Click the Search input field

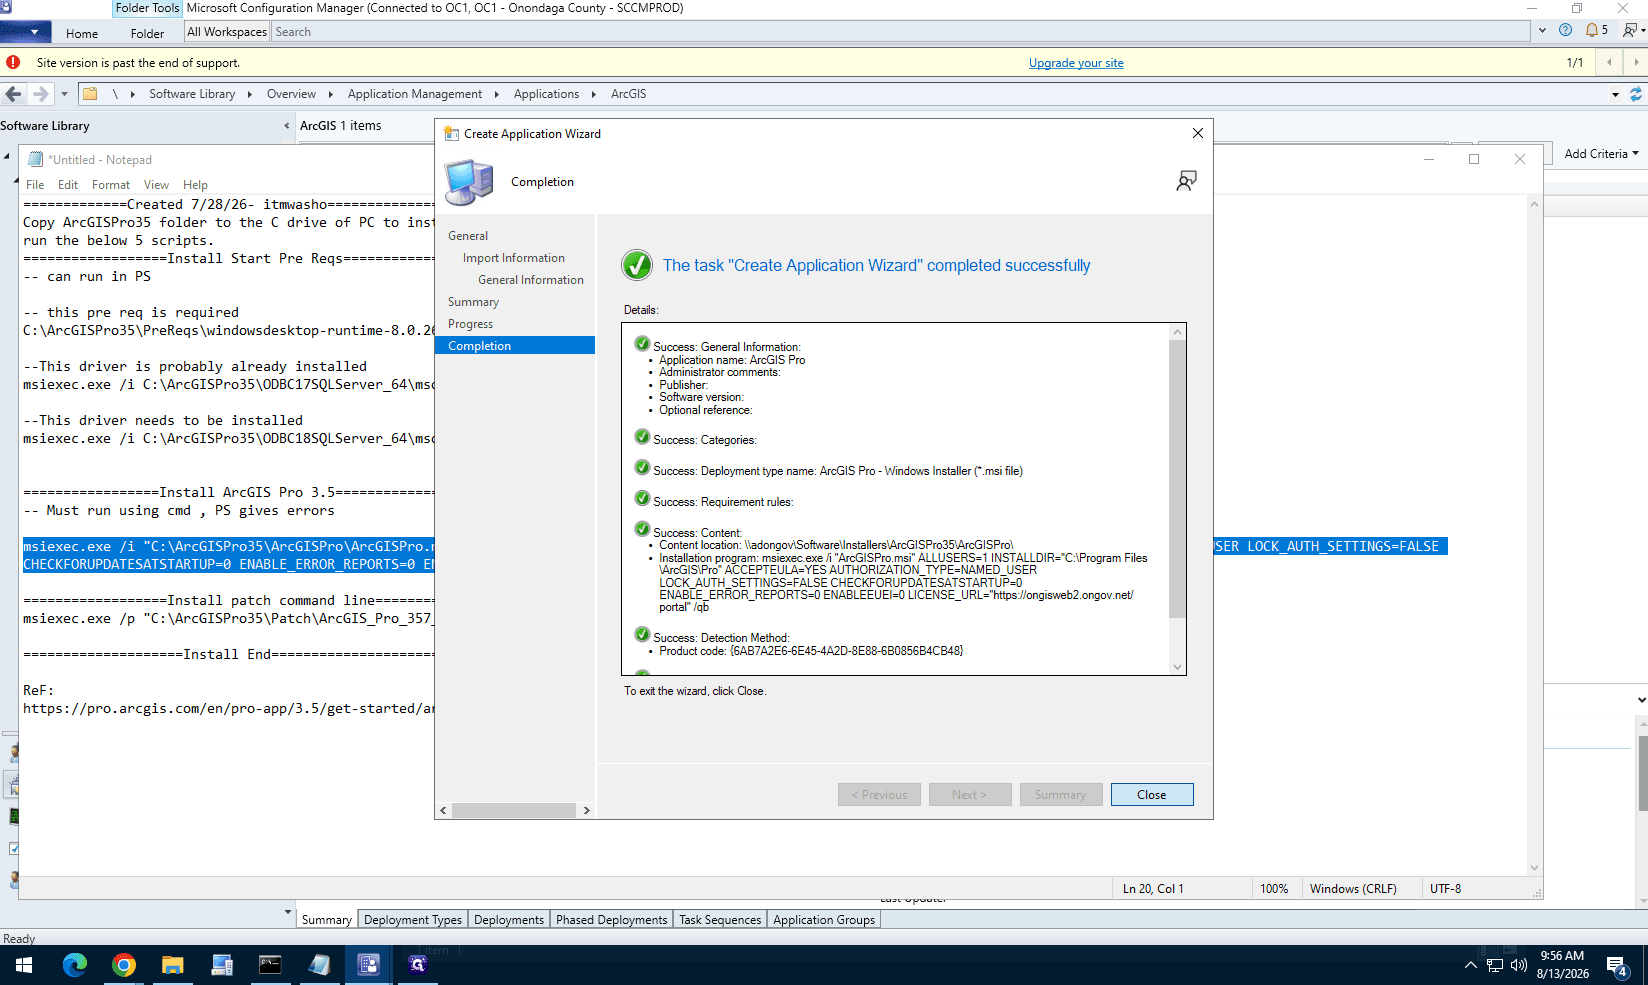[900, 32]
